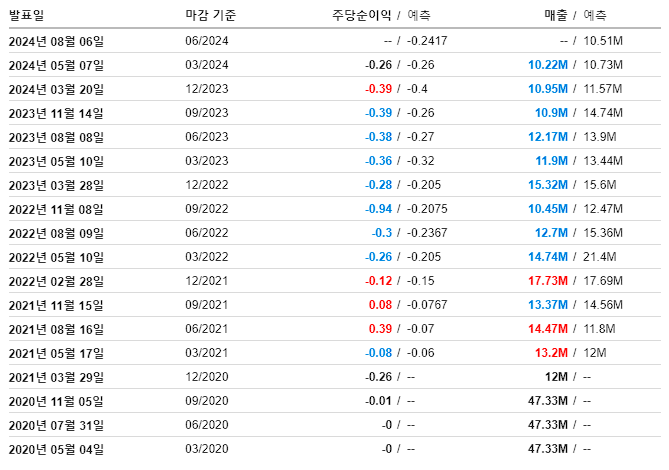Image resolution: width=669 pixels, height=470 pixels.
Task: Click EPS value -0.3 in blue
Action: (381, 233)
